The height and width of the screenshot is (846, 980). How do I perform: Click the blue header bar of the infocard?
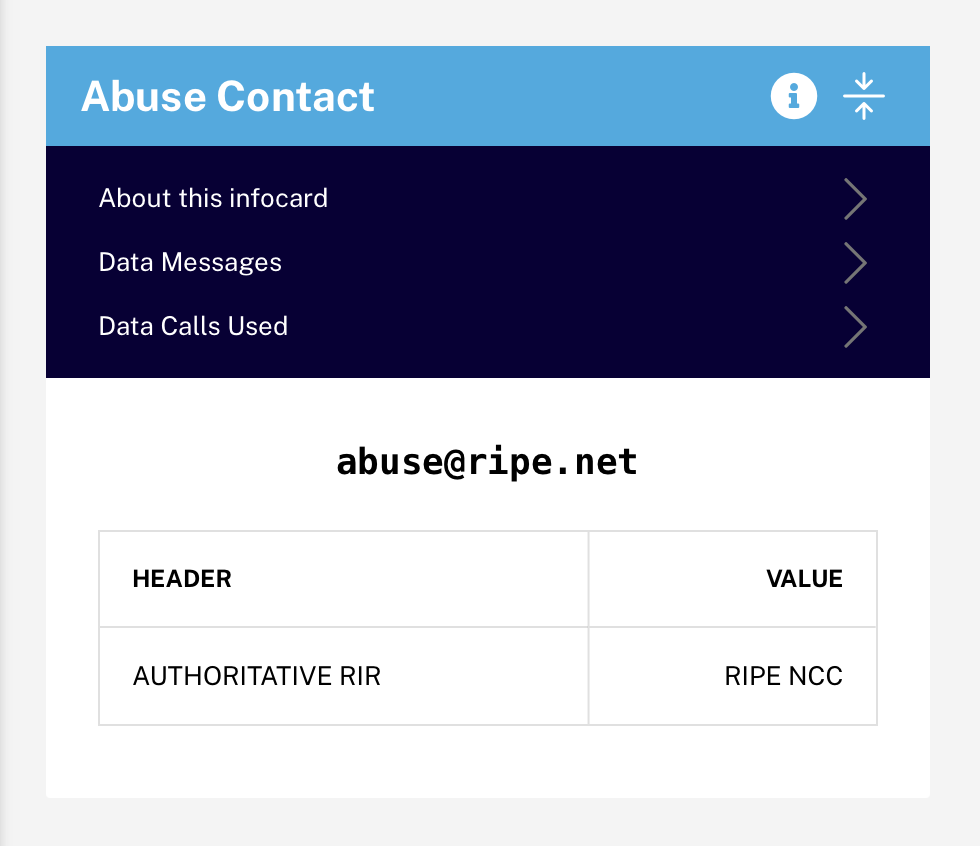pos(562,96)
